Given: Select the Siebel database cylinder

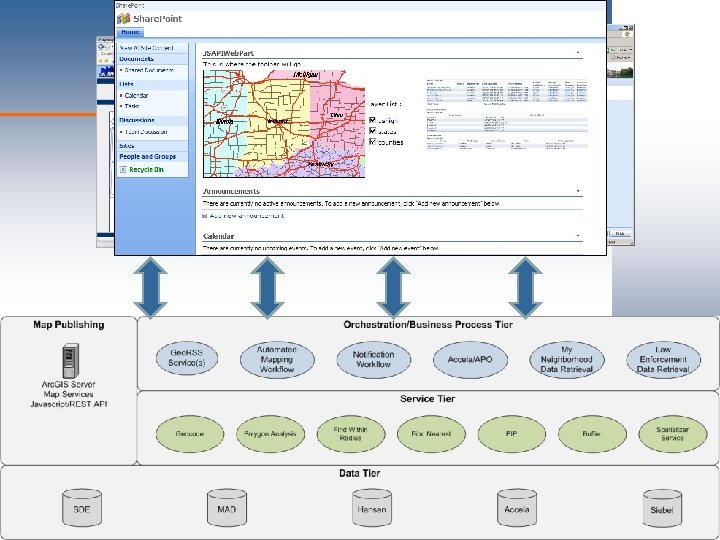Looking at the screenshot, I should click(662, 508).
